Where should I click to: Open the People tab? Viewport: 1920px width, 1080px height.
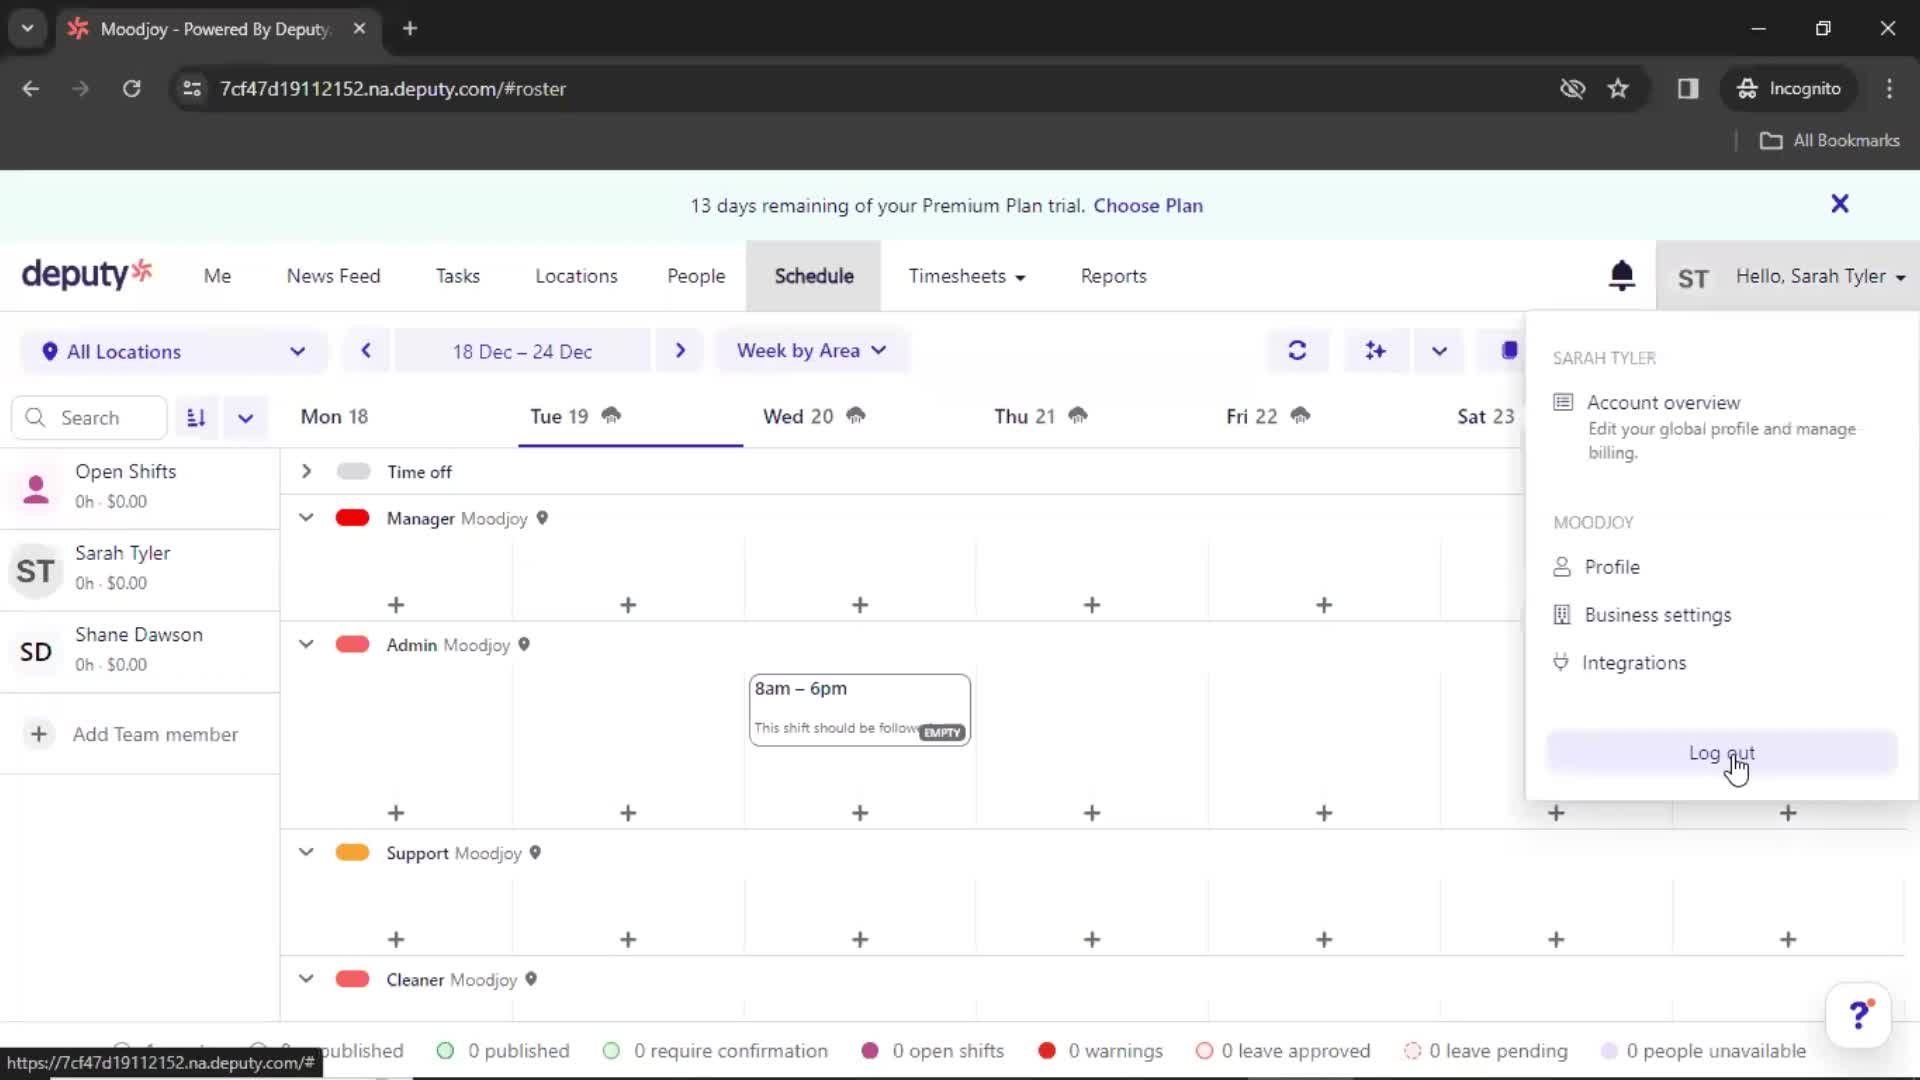point(696,276)
